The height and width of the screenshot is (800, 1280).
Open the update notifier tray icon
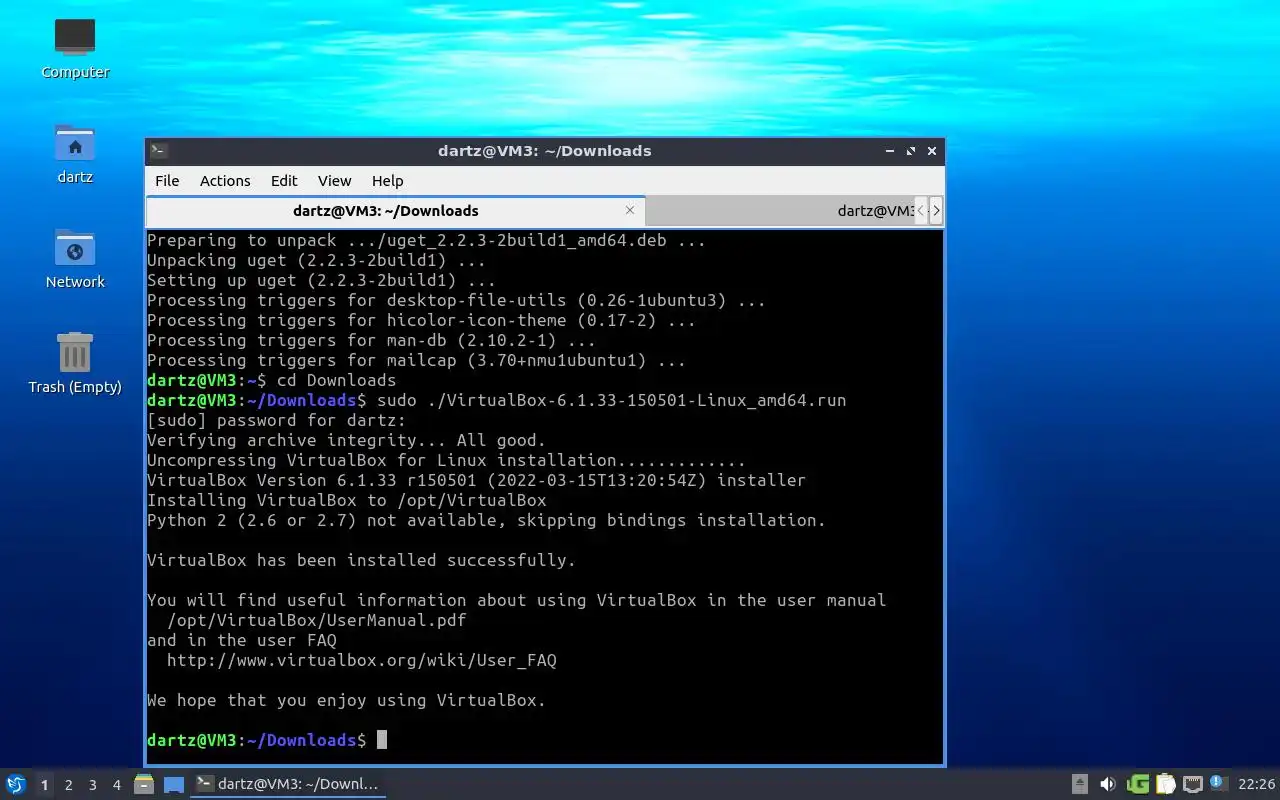point(1218,784)
